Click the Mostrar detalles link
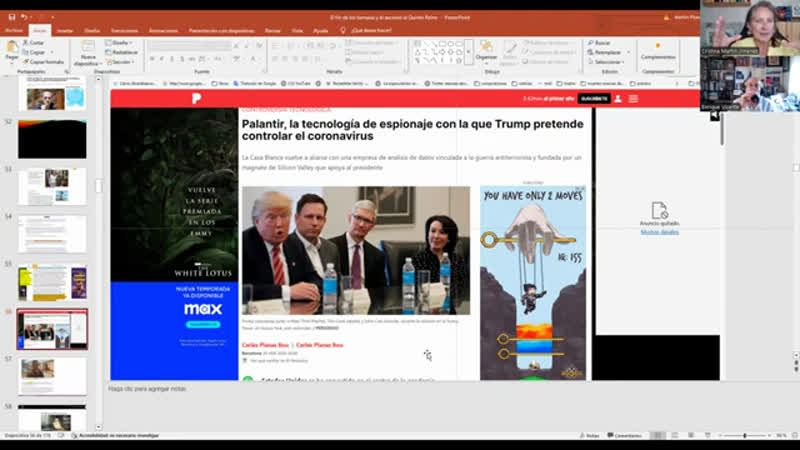The image size is (800, 450). tap(659, 232)
